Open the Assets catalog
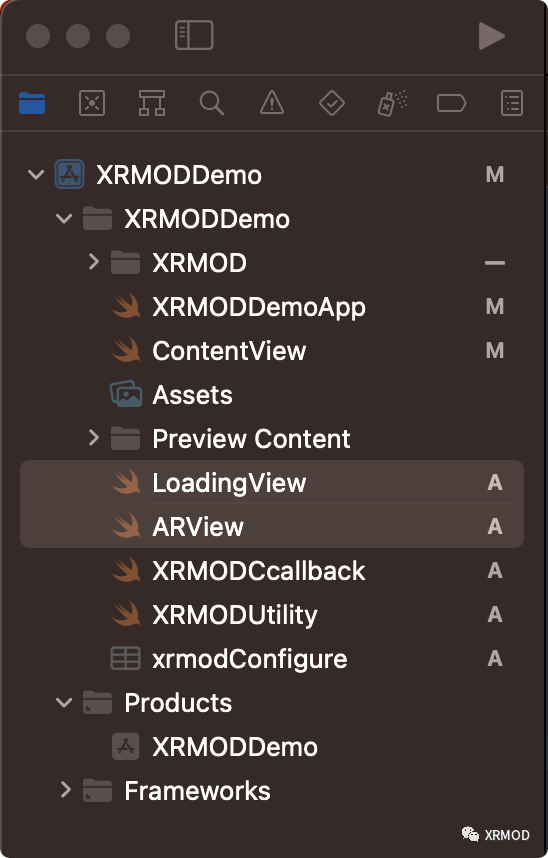The image size is (548, 858). point(192,395)
